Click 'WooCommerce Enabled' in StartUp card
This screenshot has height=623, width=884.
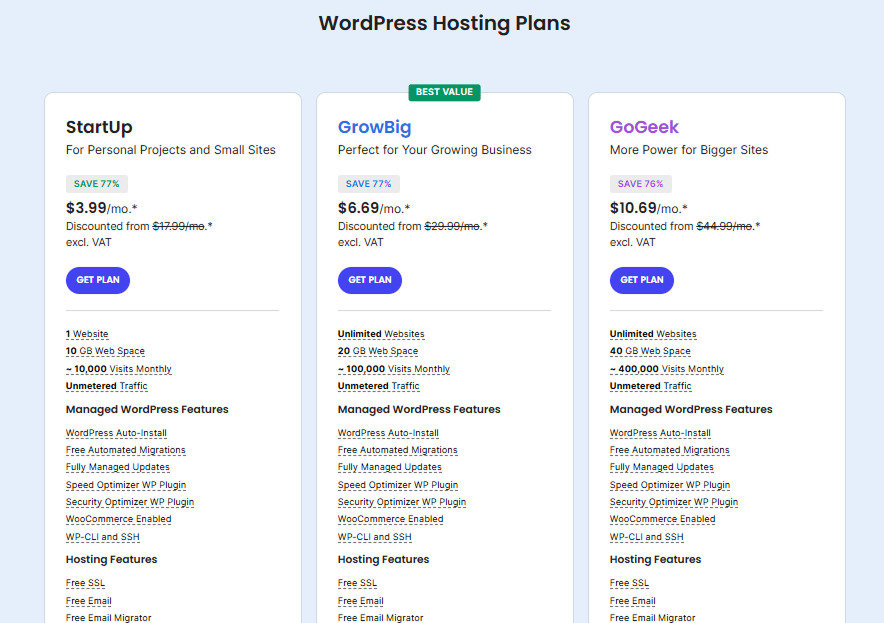click(x=118, y=519)
